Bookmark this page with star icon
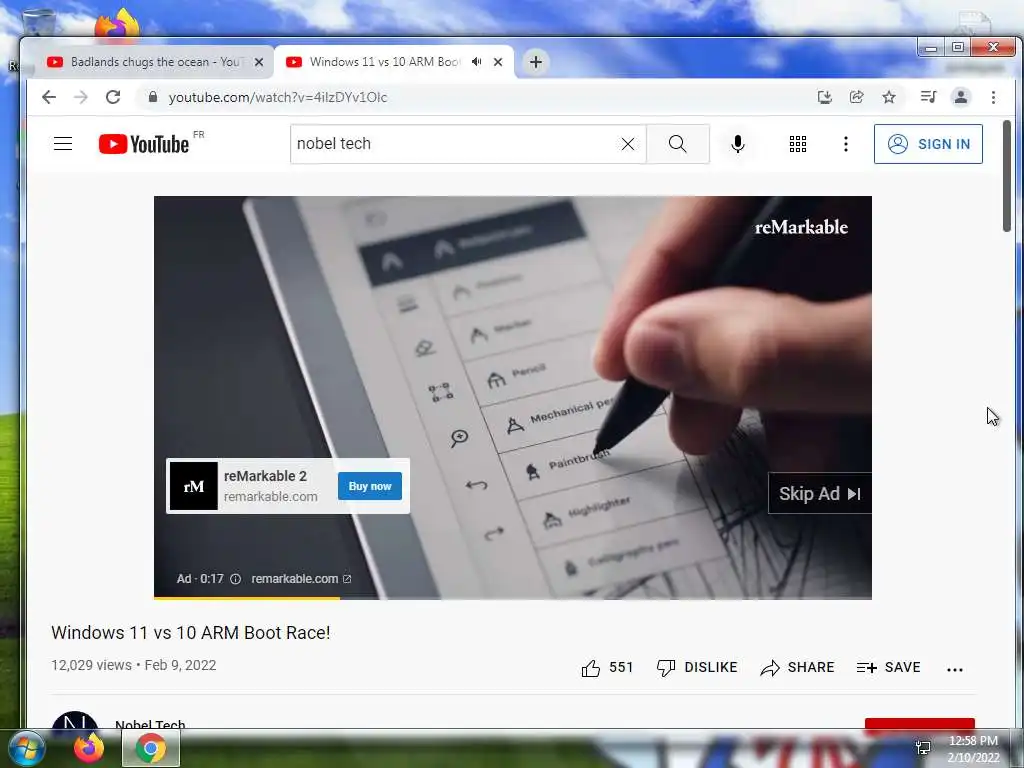The height and width of the screenshot is (768, 1024). click(x=889, y=97)
